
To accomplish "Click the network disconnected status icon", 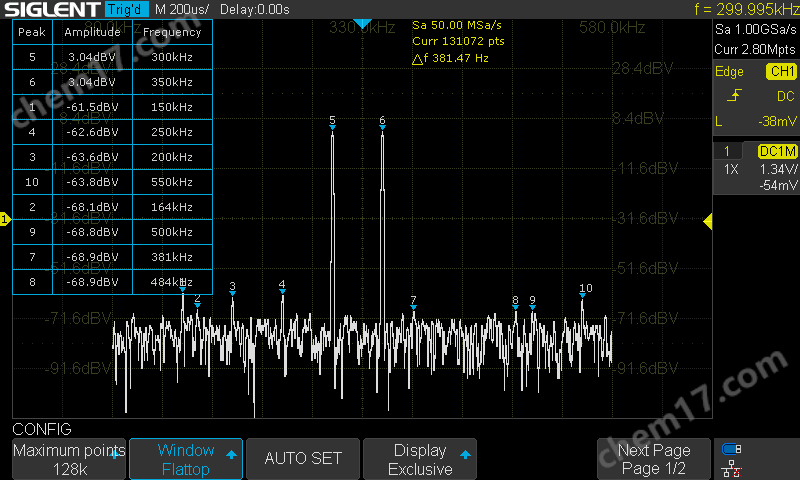I will point(731,468).
